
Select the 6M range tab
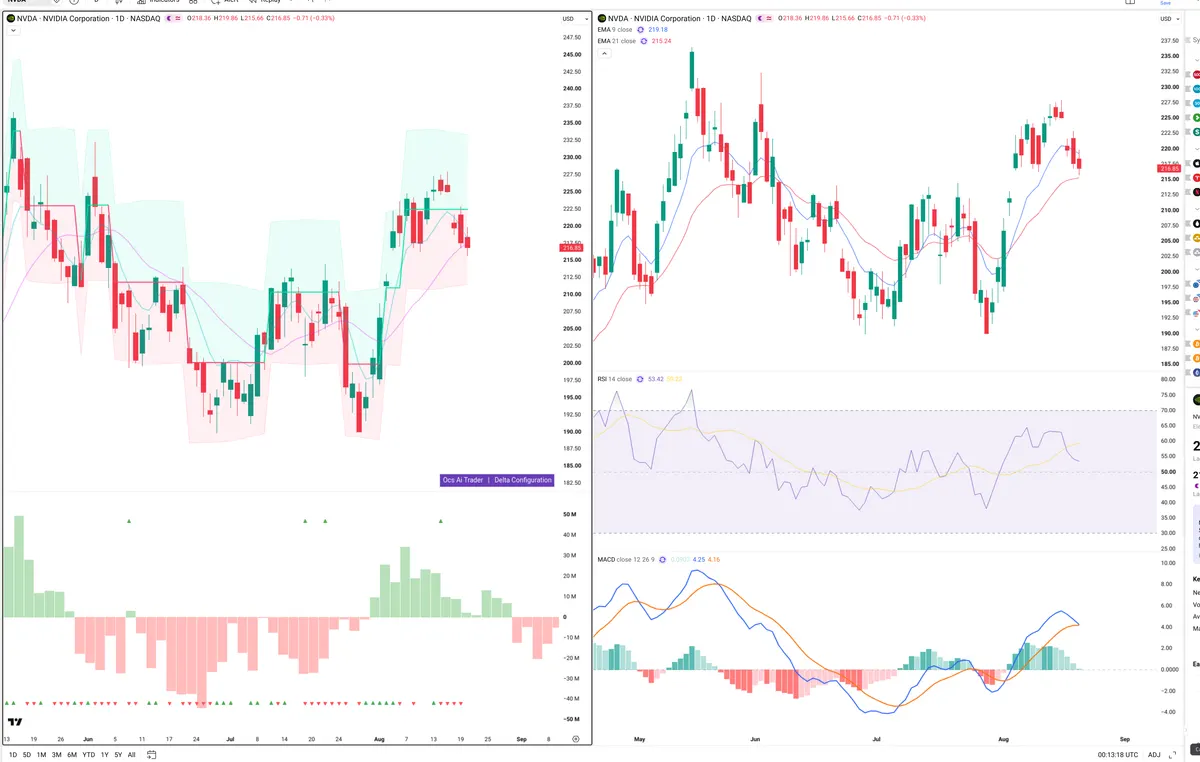72,754
